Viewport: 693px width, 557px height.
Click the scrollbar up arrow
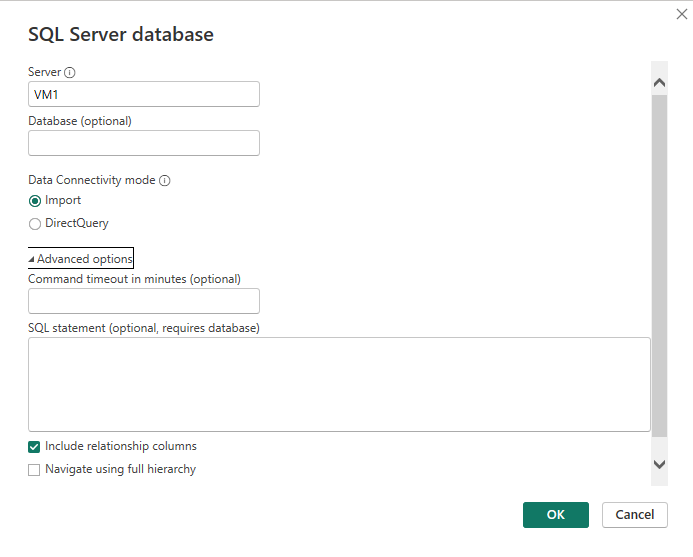[659, 83]
